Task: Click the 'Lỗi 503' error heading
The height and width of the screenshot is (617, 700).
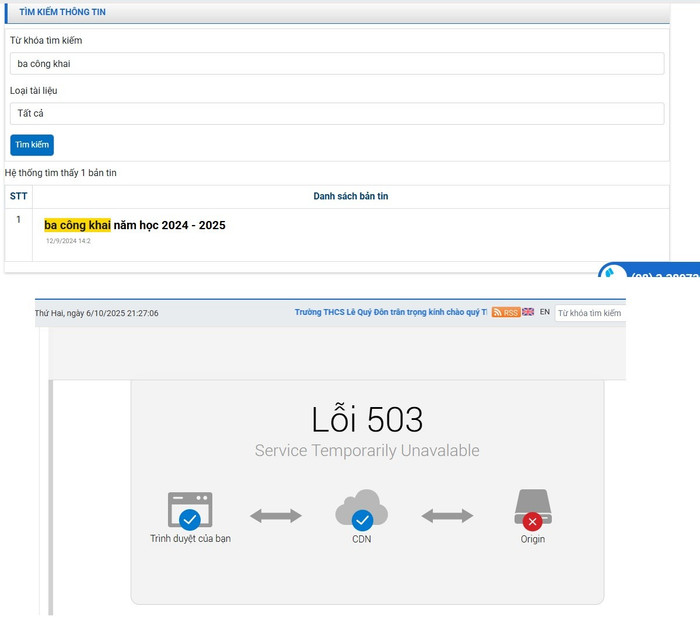Action: tap(367, 419)
